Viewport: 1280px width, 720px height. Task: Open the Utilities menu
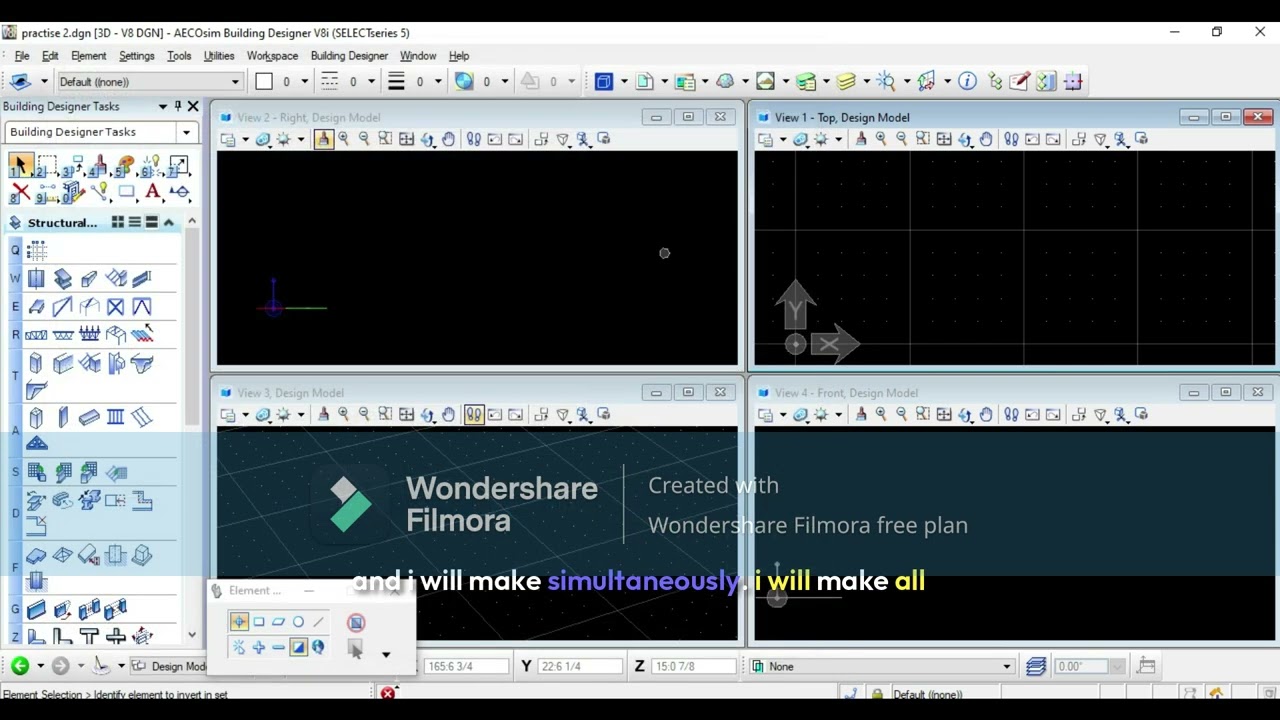pos(219,56)
